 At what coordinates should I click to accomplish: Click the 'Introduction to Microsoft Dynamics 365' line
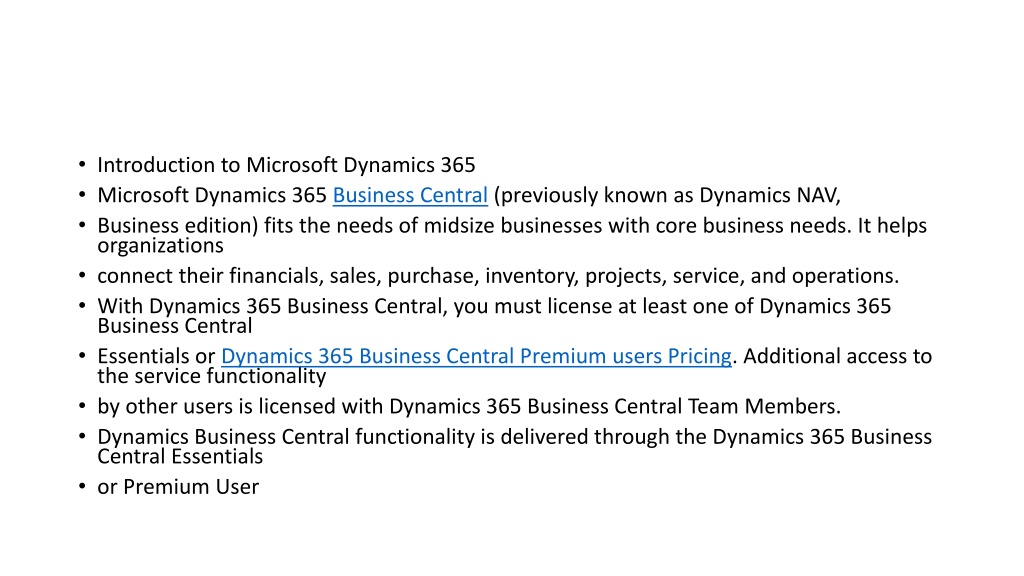[x=286, y=165]
